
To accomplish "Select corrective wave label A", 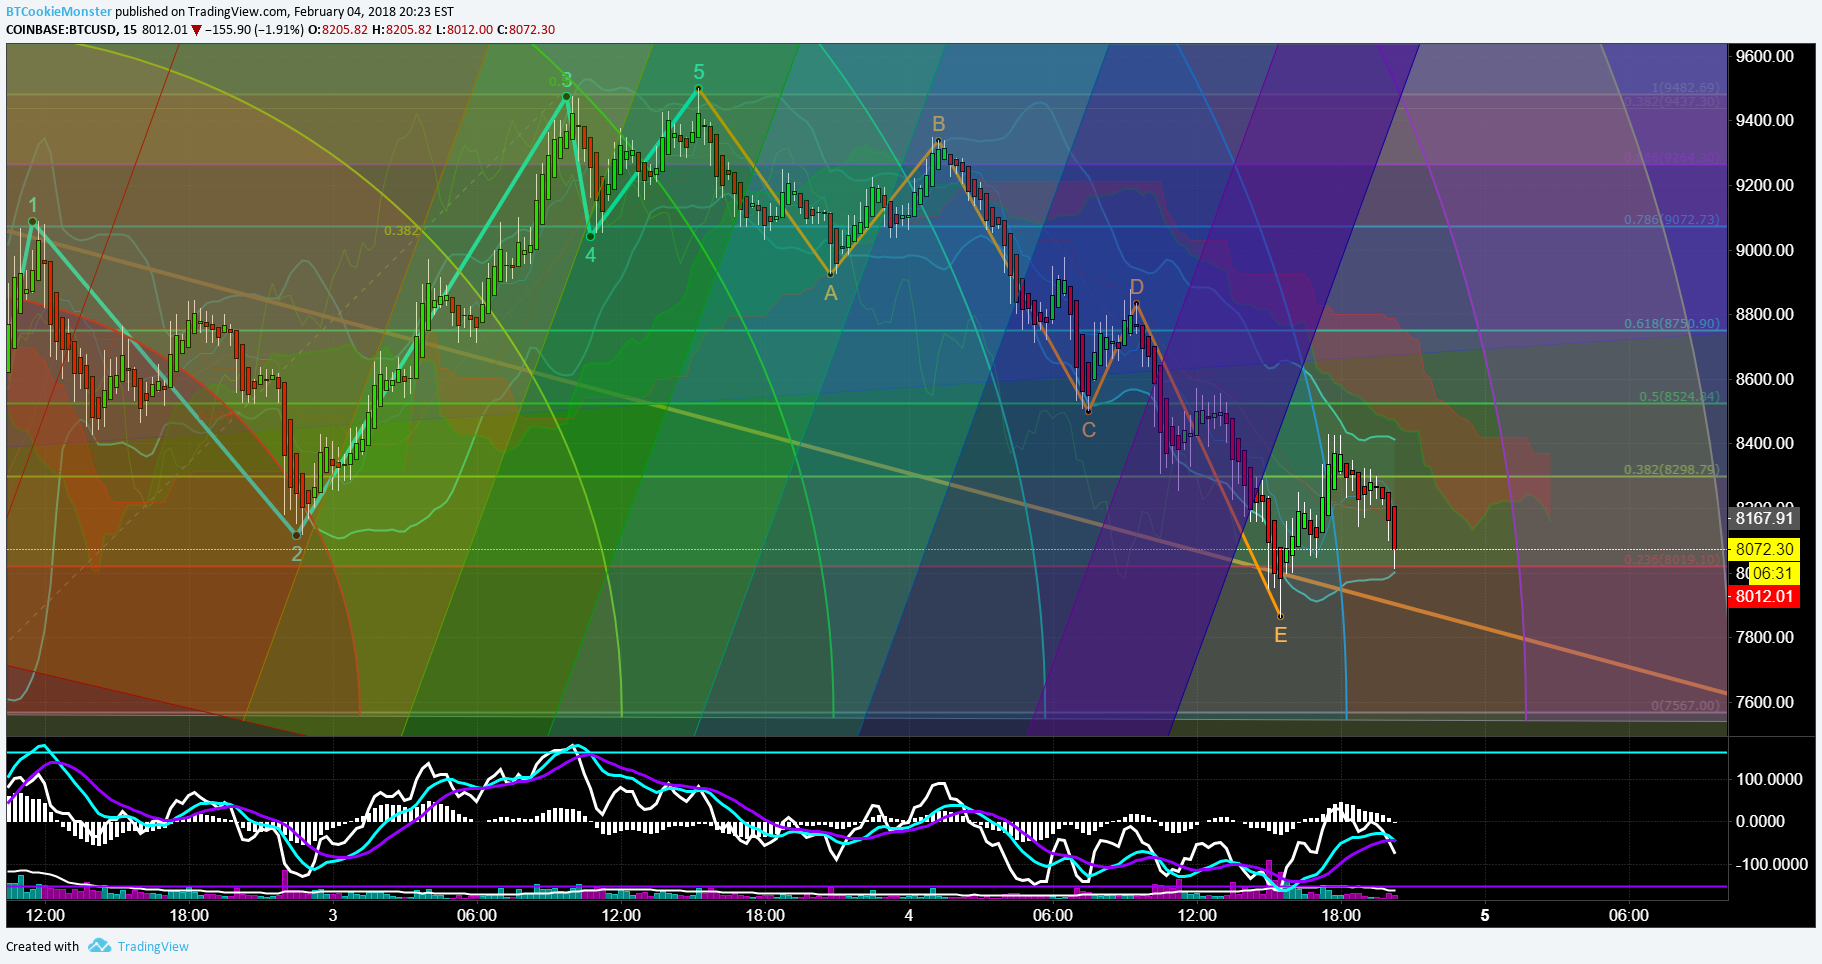I will tap(831, 293).
